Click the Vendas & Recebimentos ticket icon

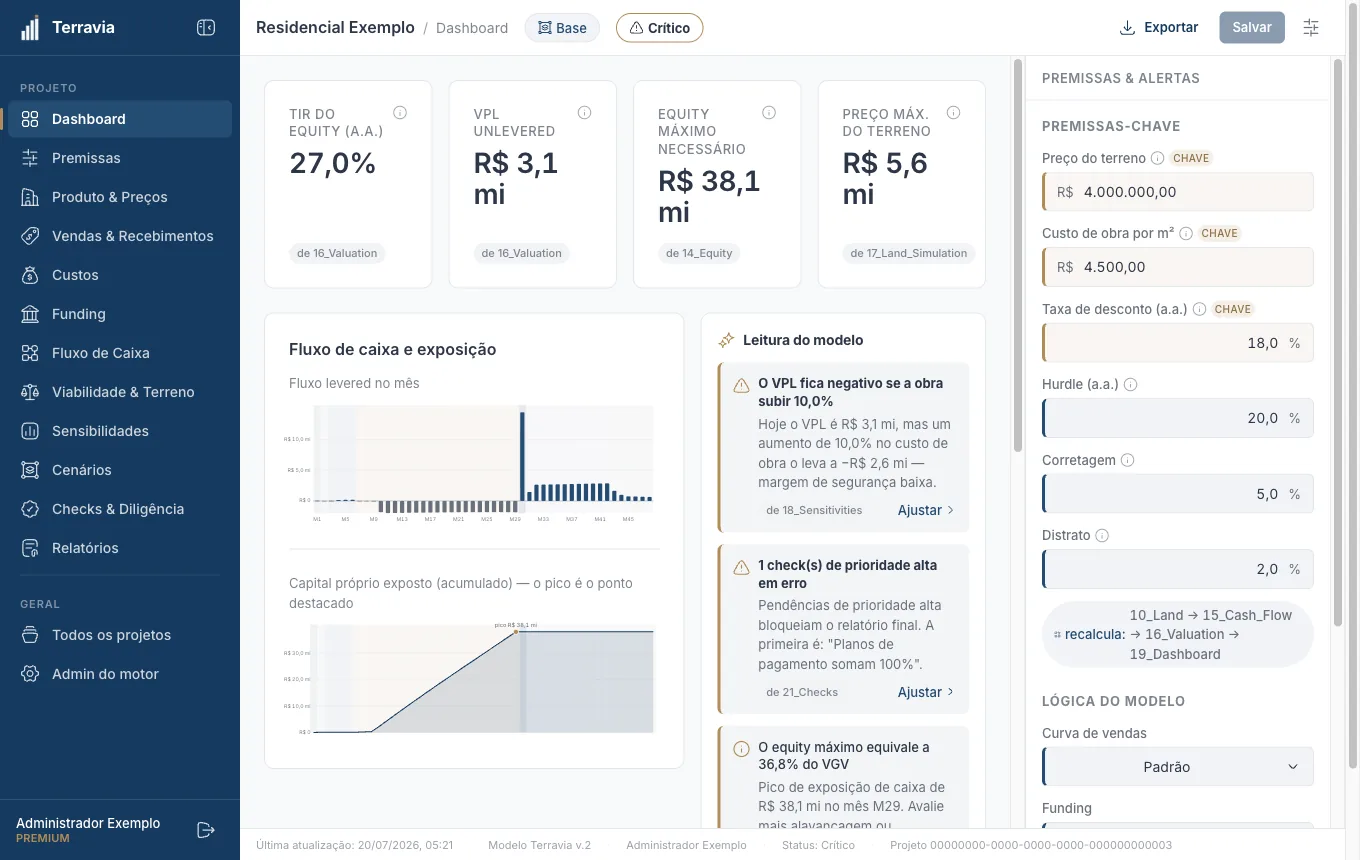pyautogui.click(x=30, y=236)
